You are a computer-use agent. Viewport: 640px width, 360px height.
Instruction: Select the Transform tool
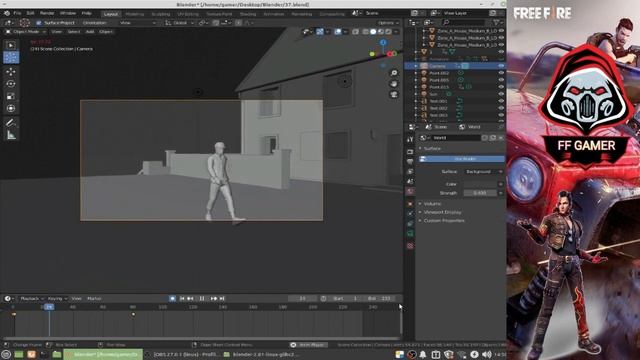pos(11,109)
